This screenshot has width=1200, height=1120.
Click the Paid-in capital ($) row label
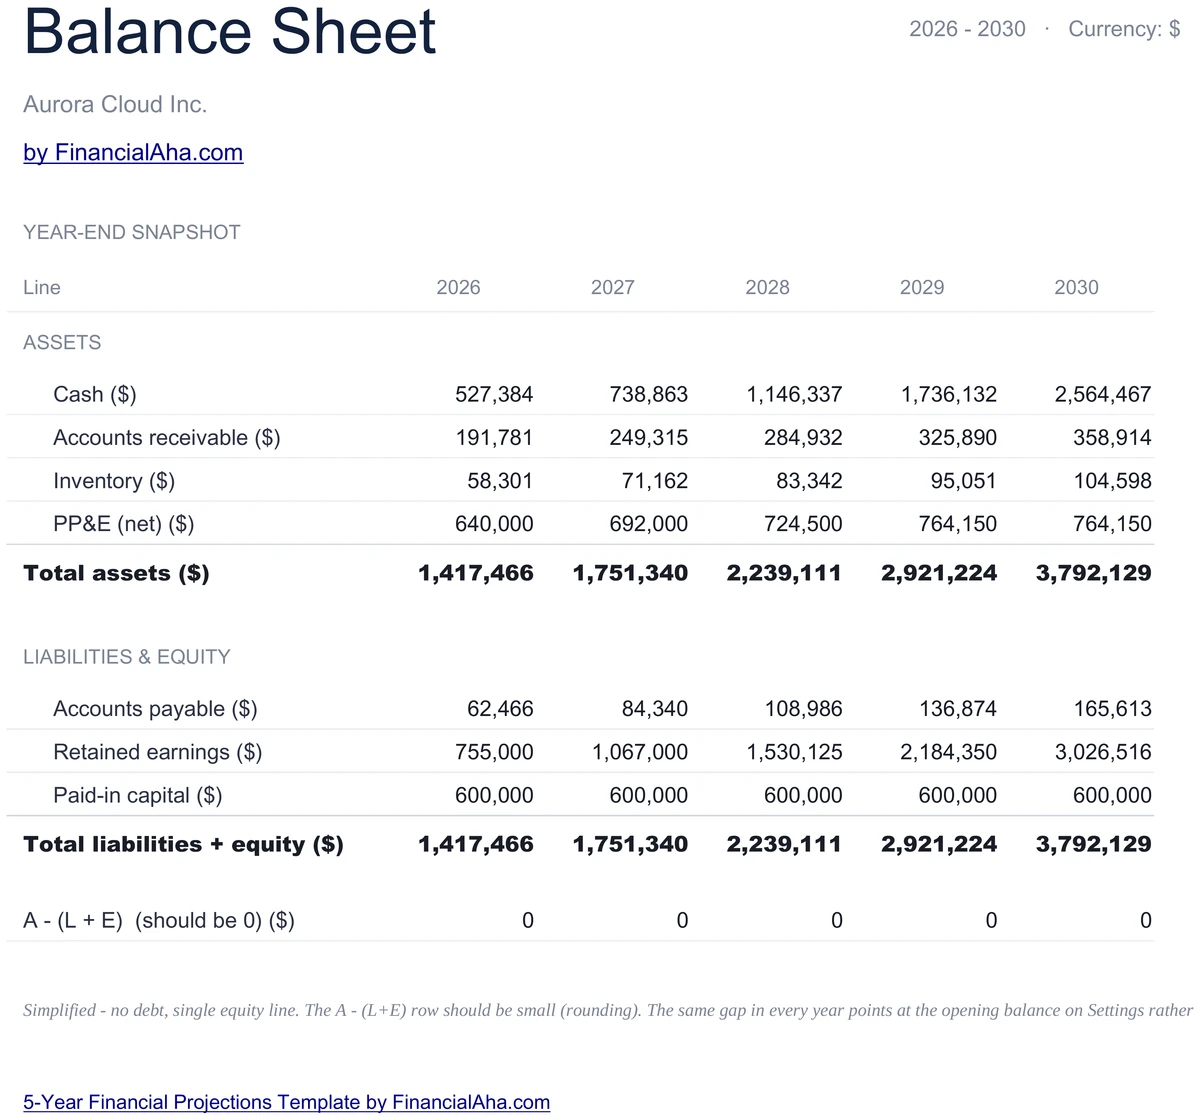click(138, 795)
